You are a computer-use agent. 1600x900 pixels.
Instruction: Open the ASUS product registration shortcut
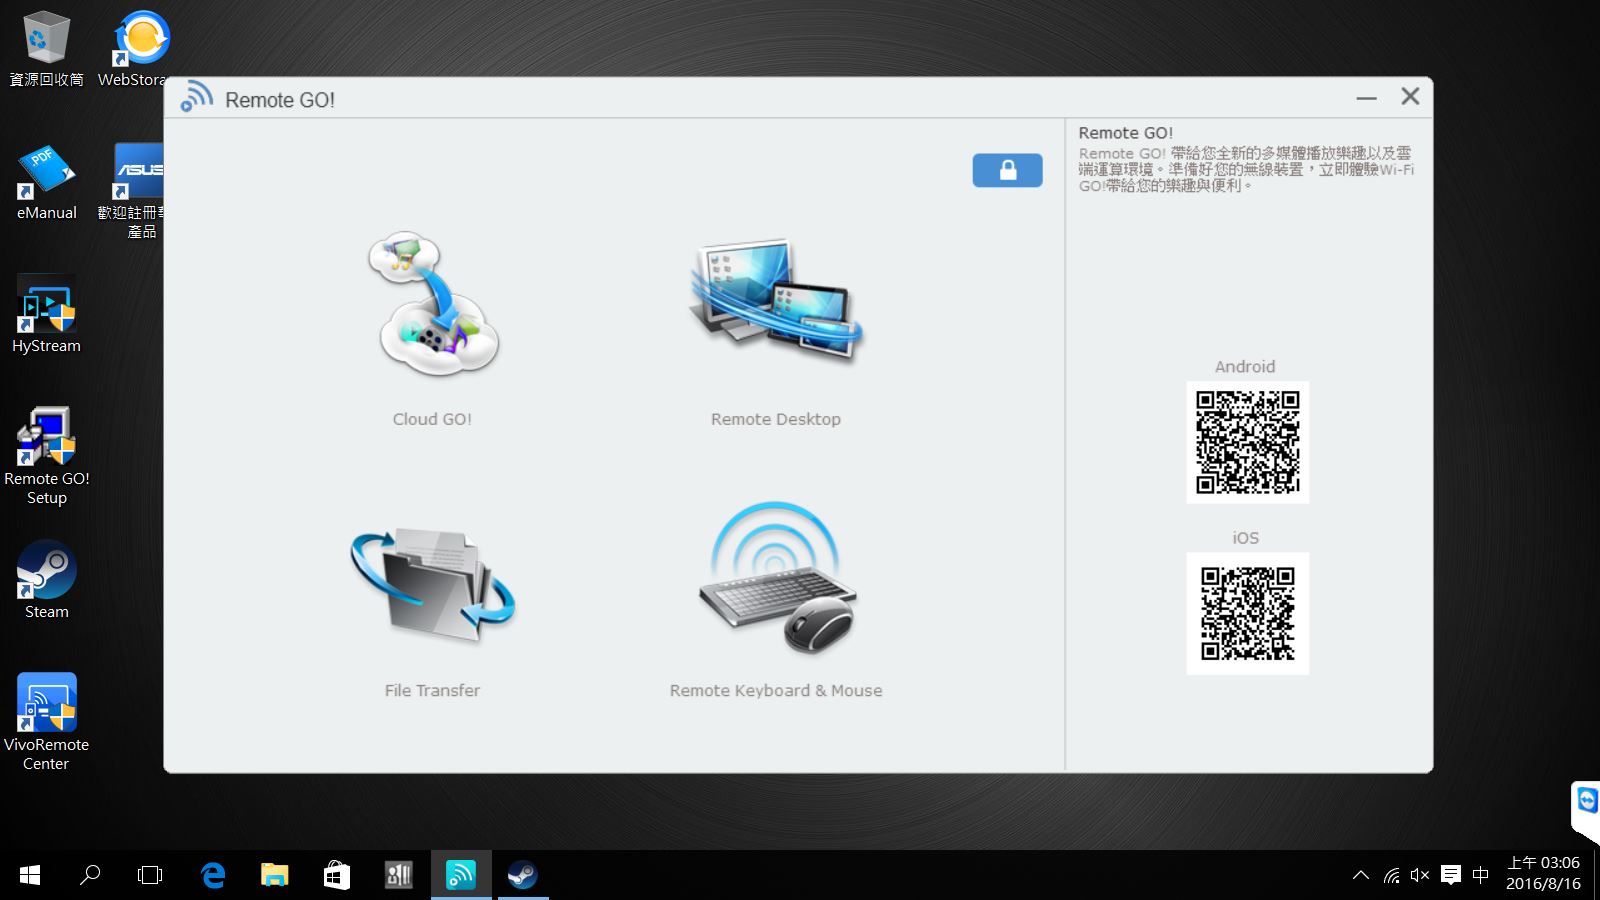137,190
